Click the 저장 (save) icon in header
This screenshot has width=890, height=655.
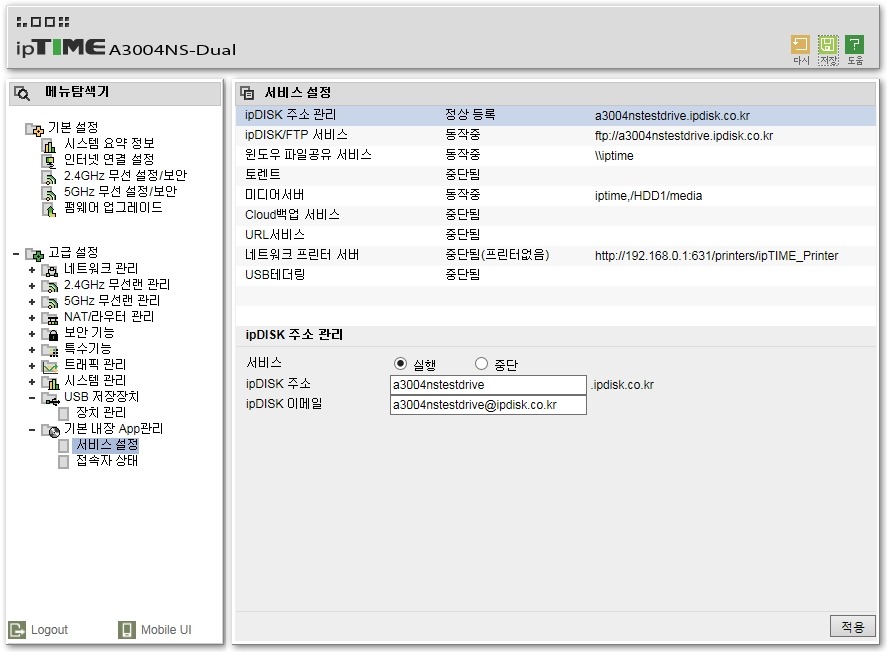[x=828, y=45]
